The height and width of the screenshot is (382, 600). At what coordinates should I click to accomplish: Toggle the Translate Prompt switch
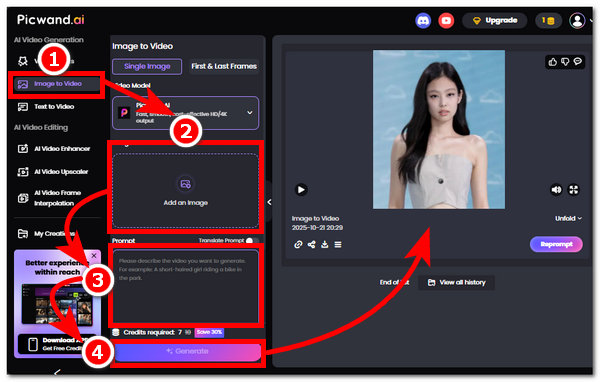coord(252,240)
